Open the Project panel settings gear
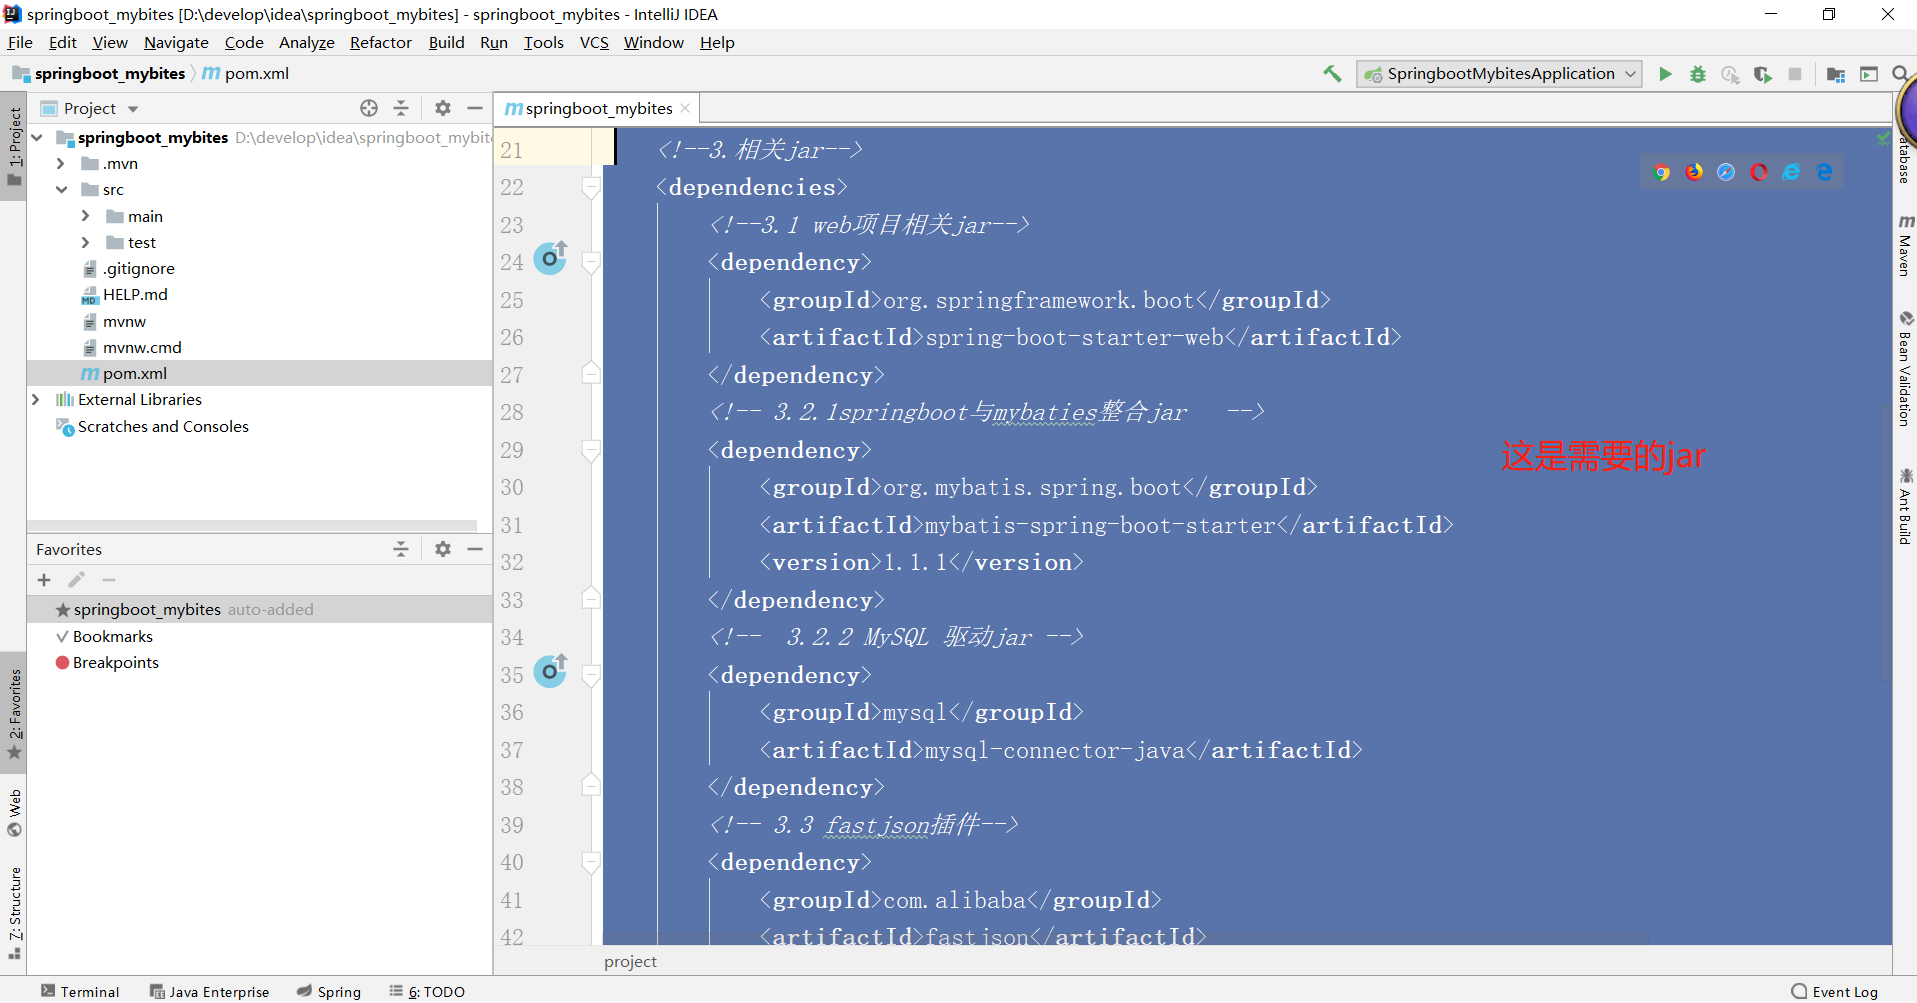 pyautogui.click(x=443, y=108)
